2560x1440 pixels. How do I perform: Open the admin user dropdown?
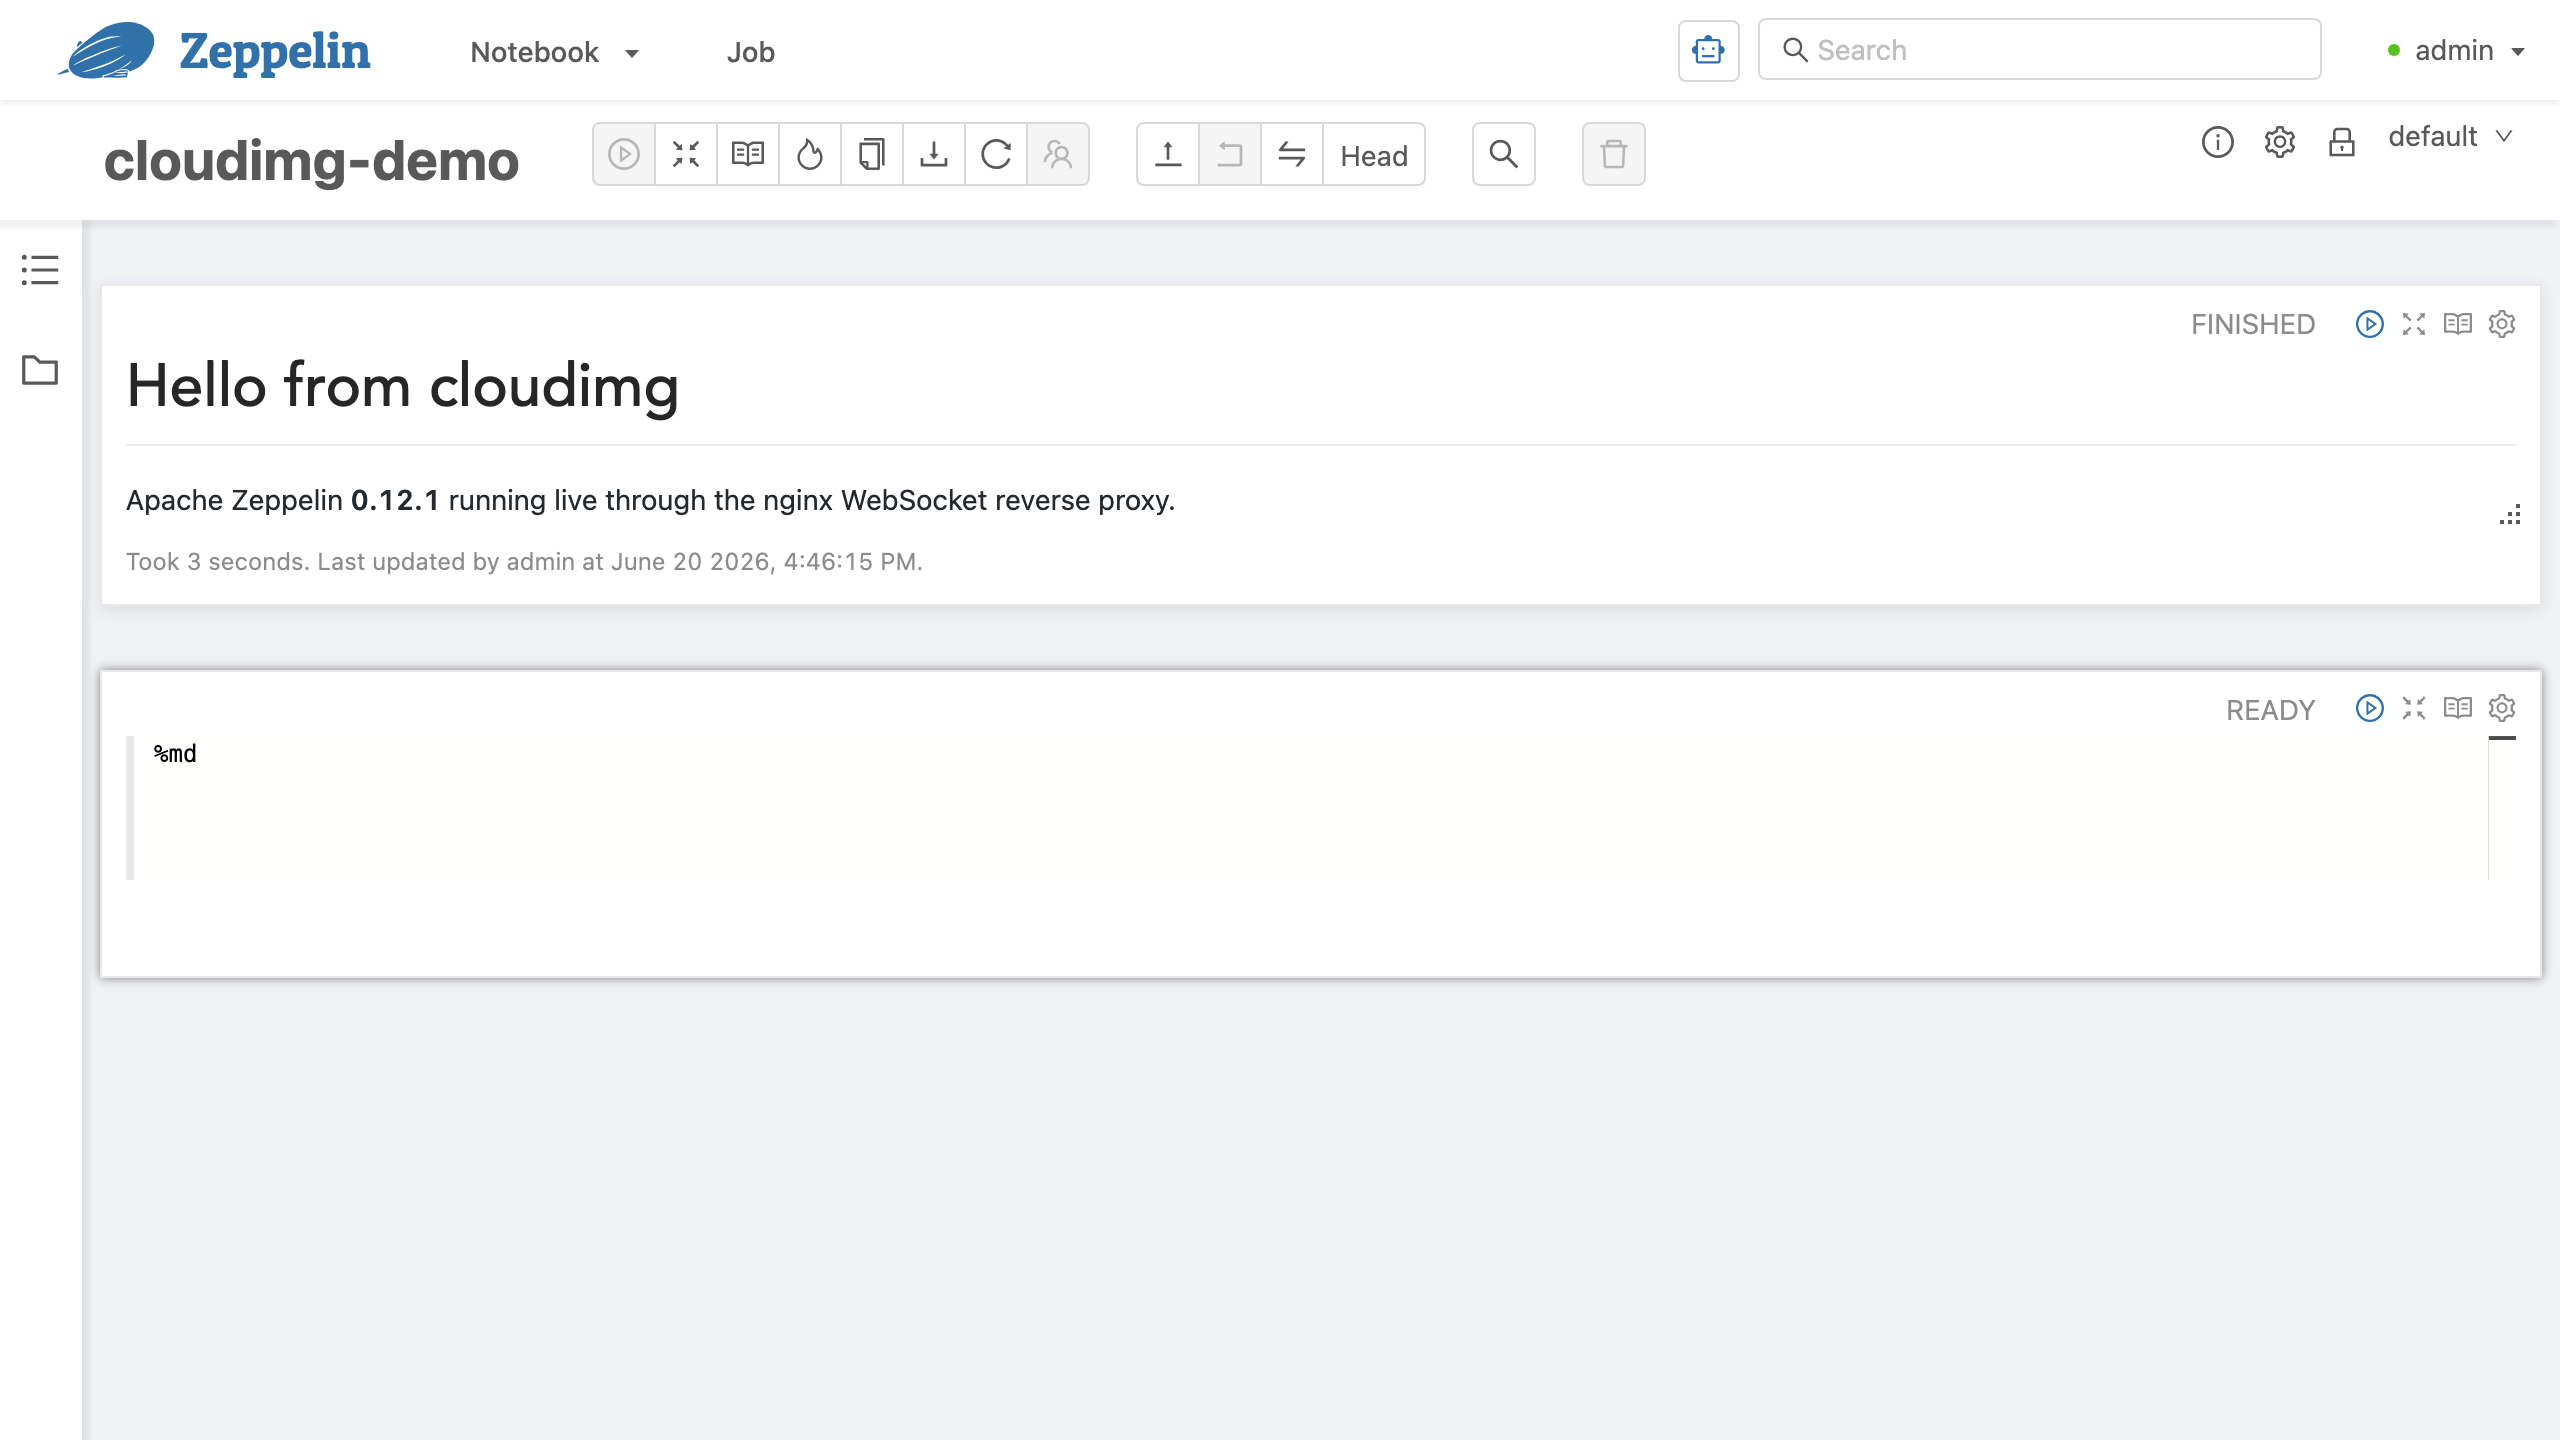coord(2457,50)
